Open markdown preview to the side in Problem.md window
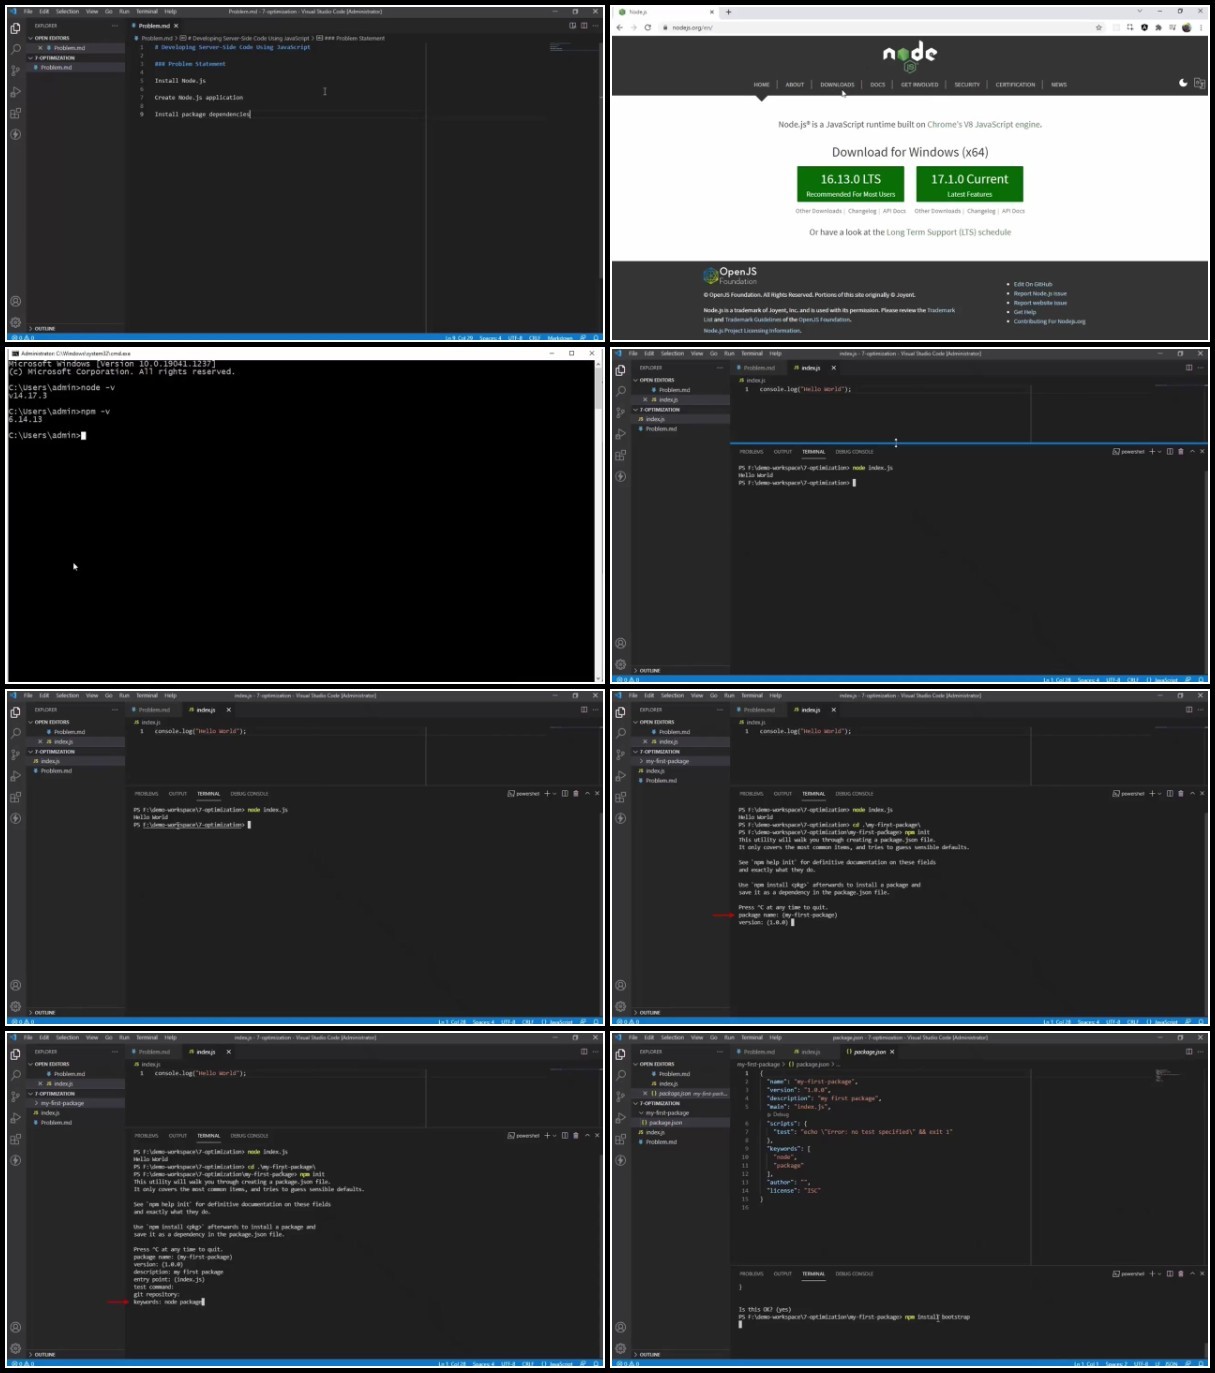The height and width of the screenshot is (1373, 1215). [572, 25]
